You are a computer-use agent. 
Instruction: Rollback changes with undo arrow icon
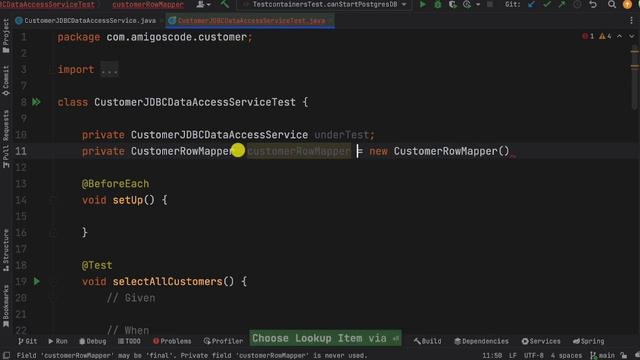[593, 4]
